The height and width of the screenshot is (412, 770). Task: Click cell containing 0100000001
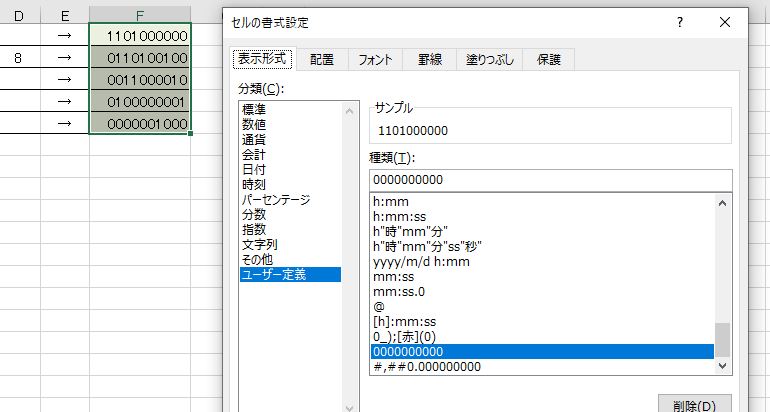140,102
